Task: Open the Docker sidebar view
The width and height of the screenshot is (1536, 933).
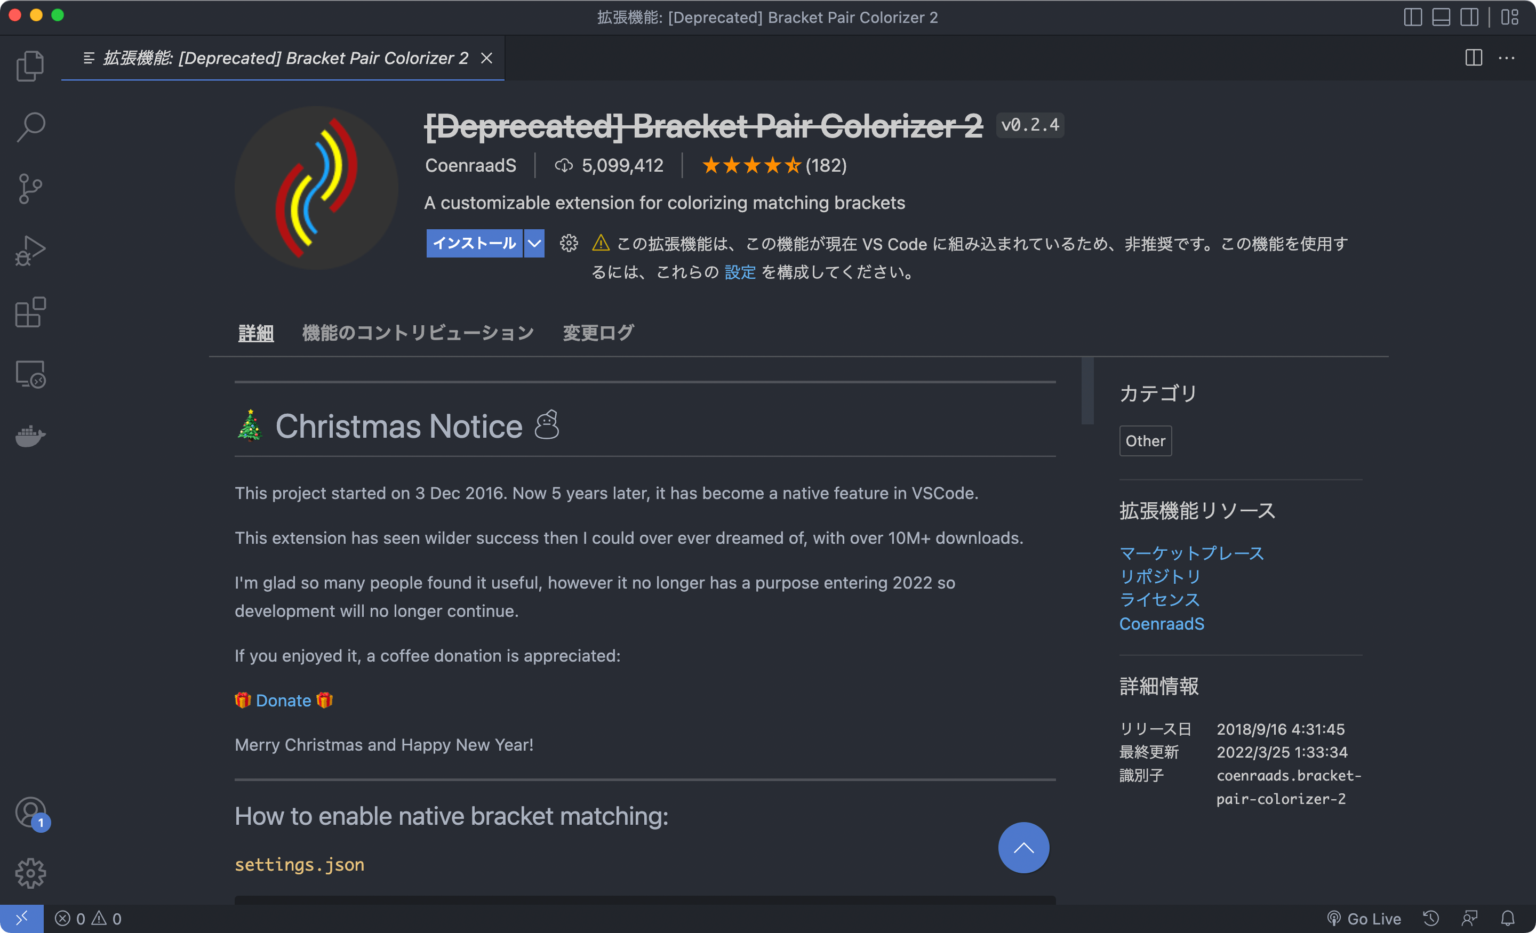Action: 30,435
